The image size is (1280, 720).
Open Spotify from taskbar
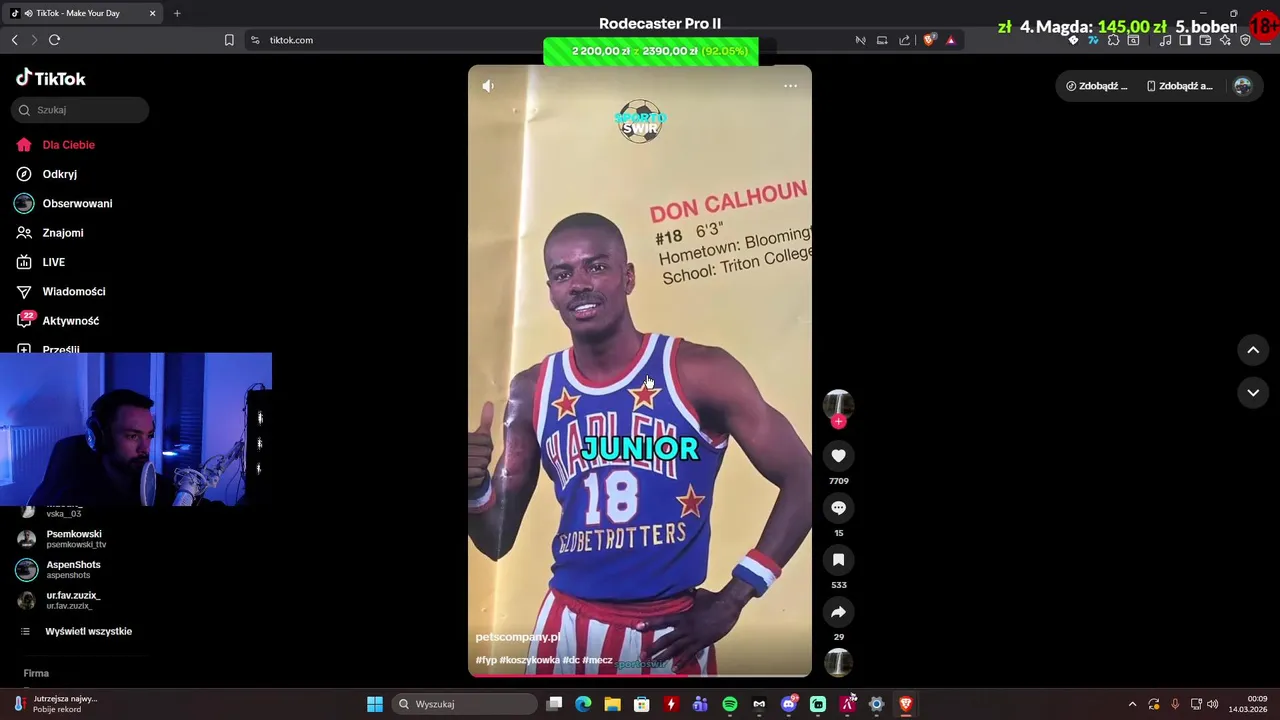[x=730, y=704]
